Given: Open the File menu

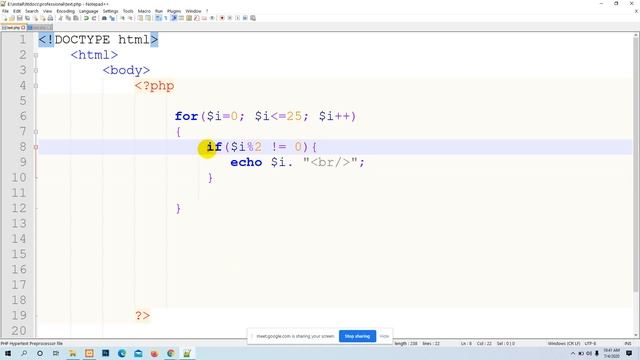Looking at the screenshot, I should click(5, 11).
